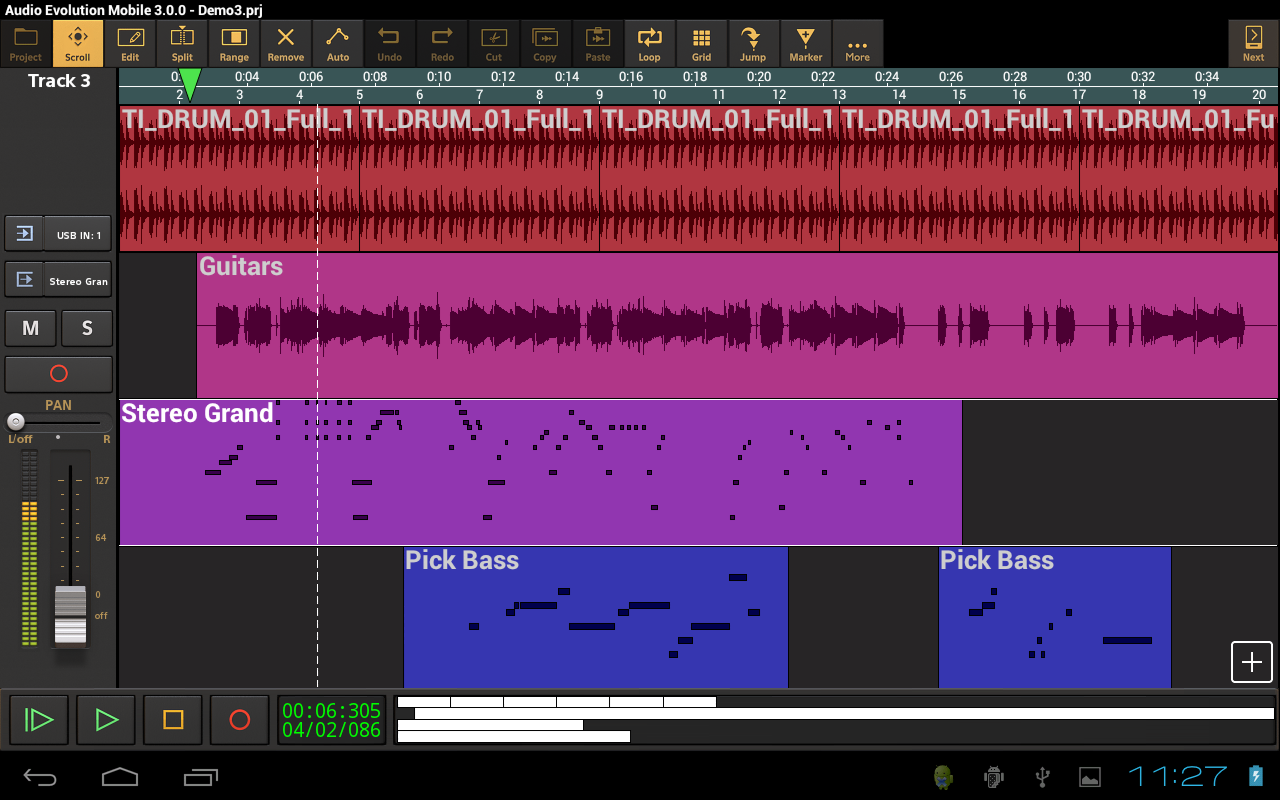The height and width of the screenshot is (800, 1280).
Task: Choose the Range selection tool
Action: click(x=234, y=44)
